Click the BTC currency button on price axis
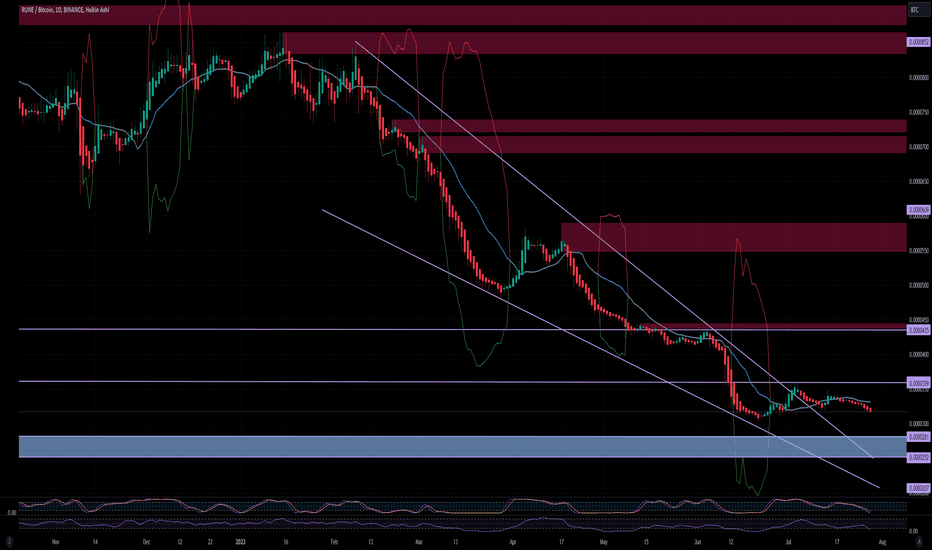The image size is (932, 550). pos(919,10)
